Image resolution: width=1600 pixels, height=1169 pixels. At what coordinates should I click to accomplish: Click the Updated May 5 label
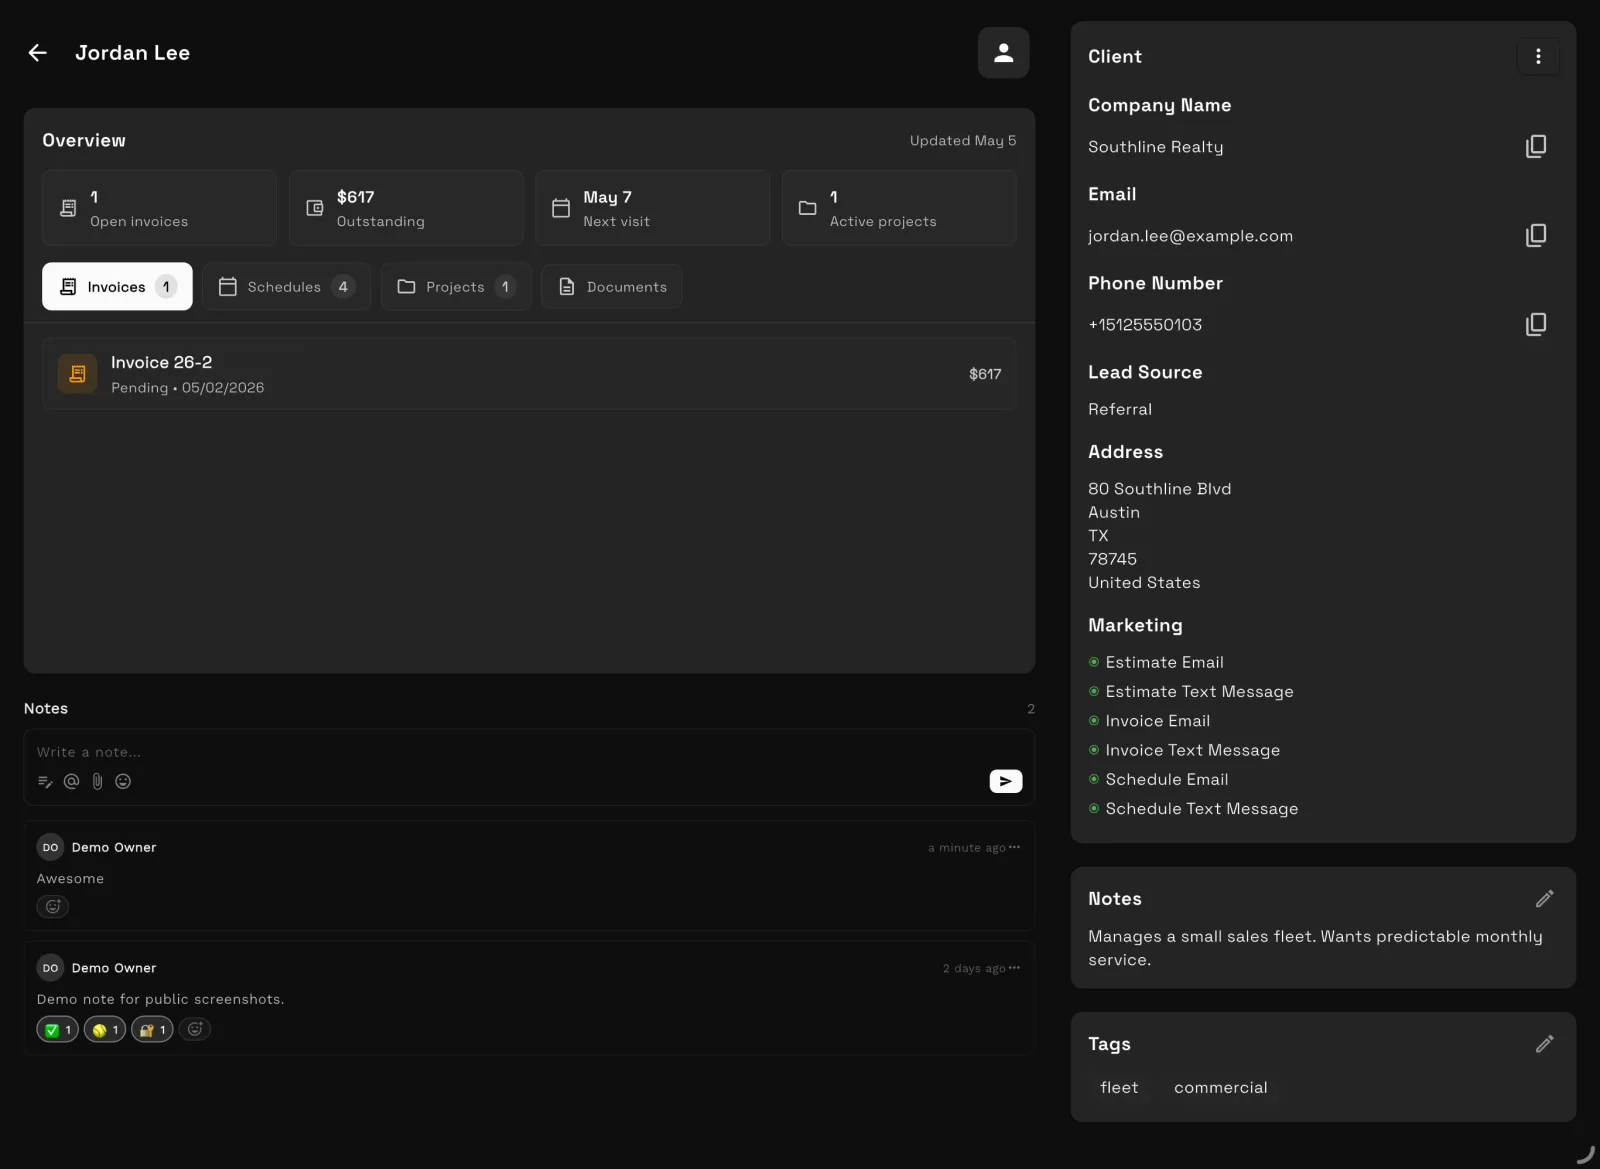[963, 141]
